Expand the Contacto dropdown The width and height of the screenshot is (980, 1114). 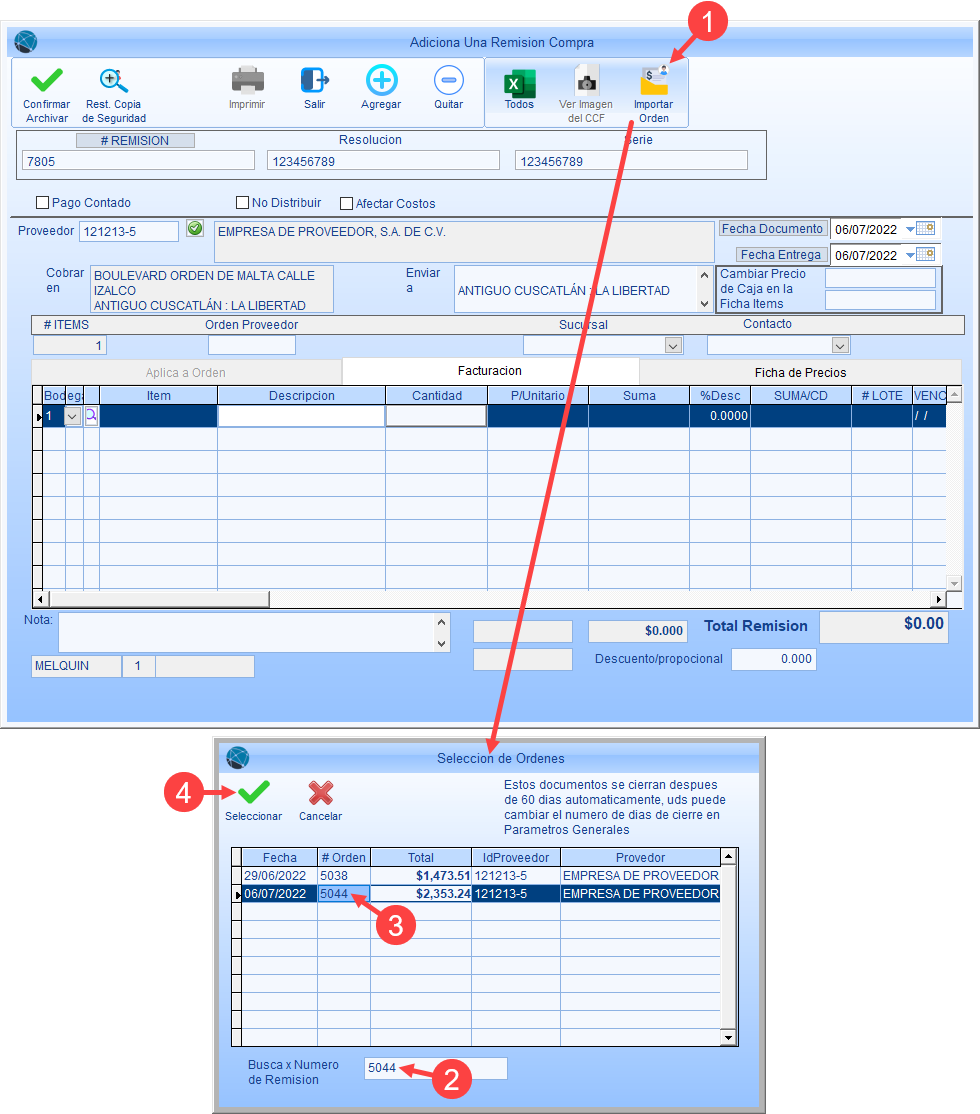841,345
